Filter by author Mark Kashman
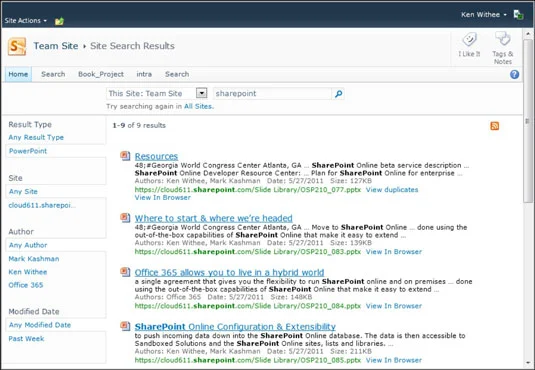 [34, 259]
